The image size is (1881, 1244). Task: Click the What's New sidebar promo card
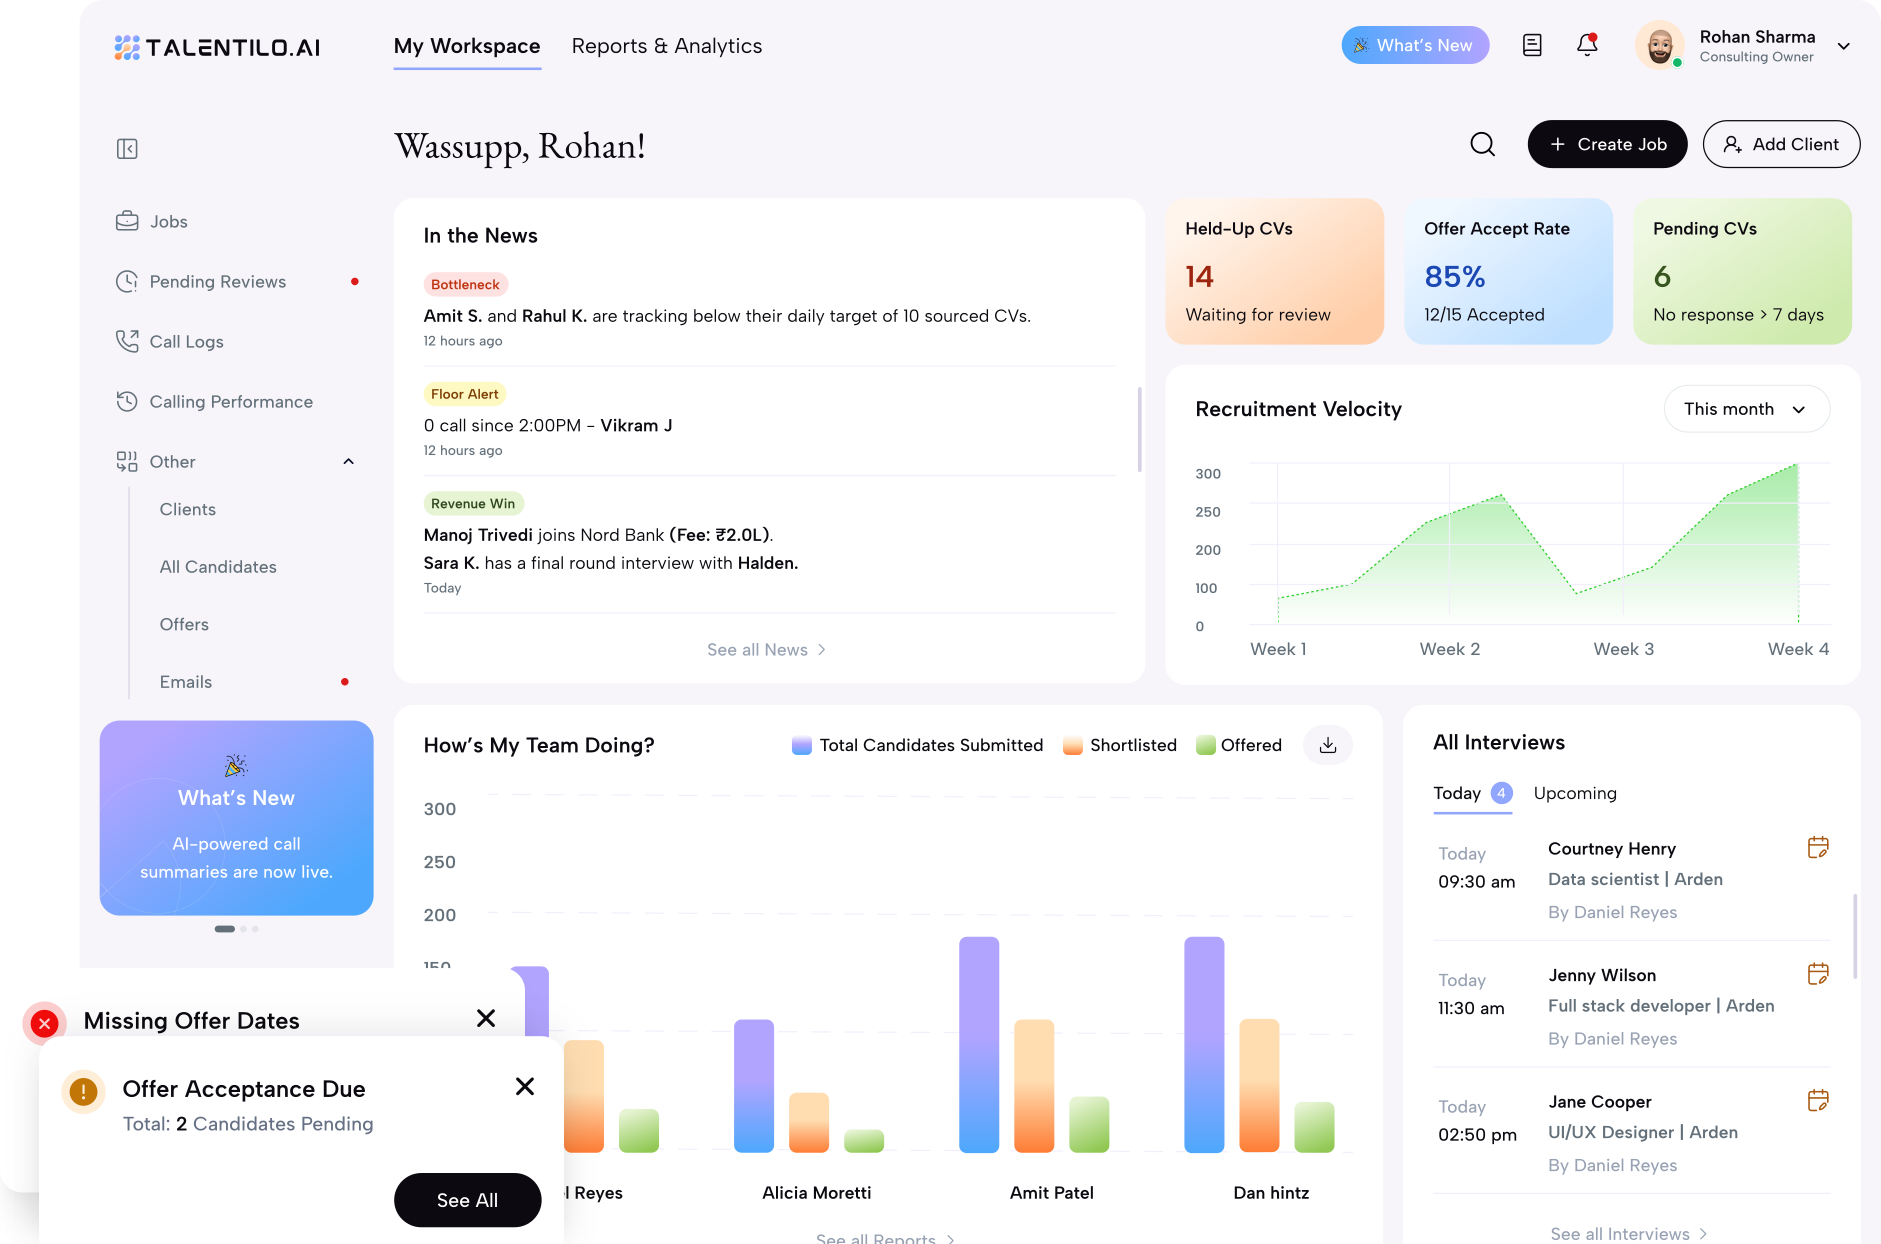click(x=236, y=818)
